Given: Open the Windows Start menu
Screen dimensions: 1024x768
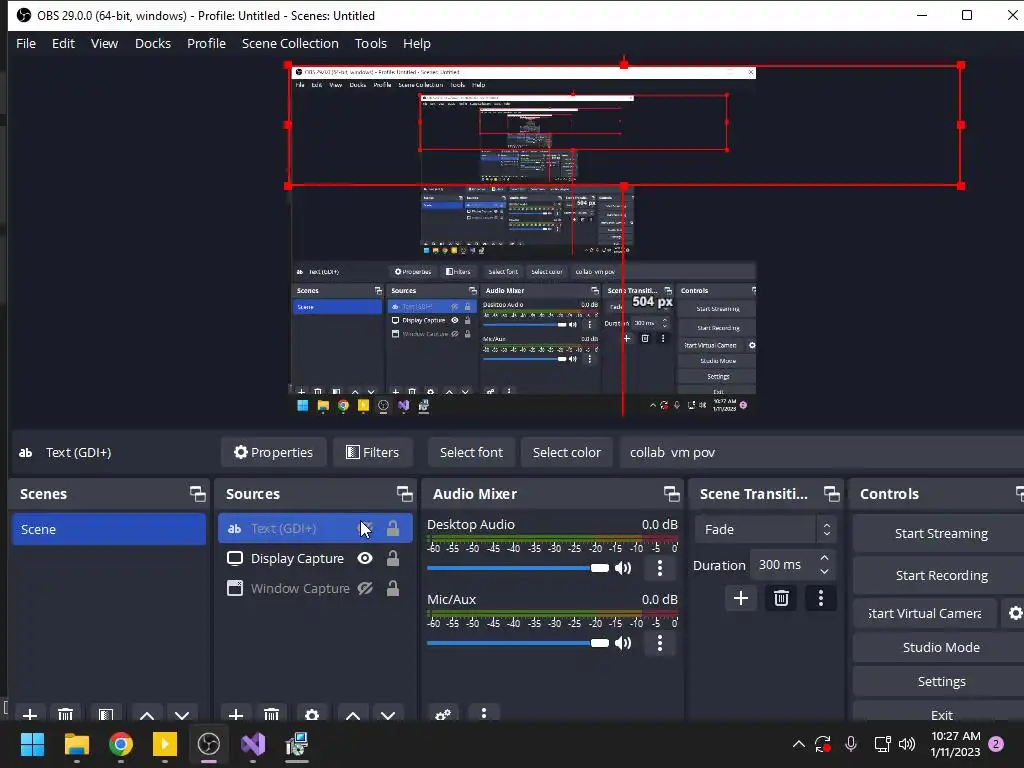Looking at the screenshot, I should [x=33, y=744].
